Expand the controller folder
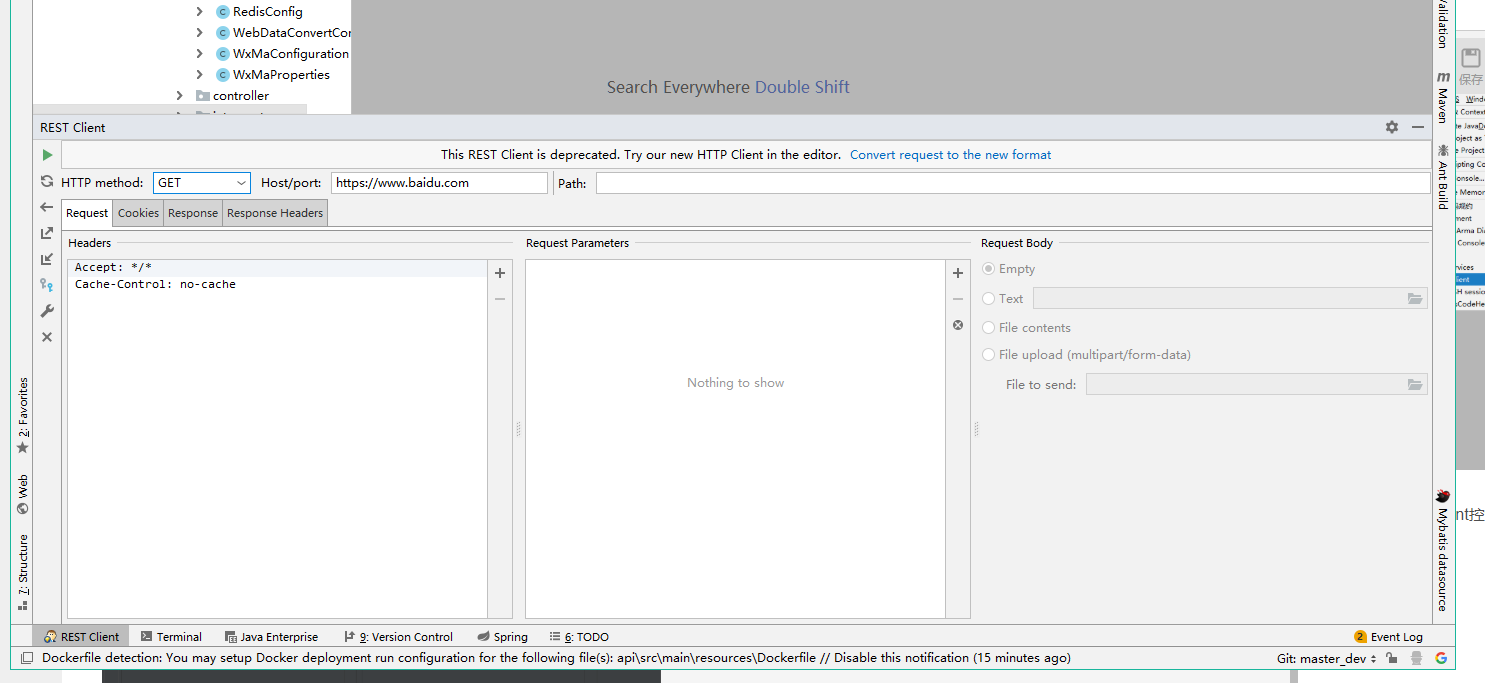This screenshot has height=683, width=1485. pyautogui.click(x=179, y=96)
